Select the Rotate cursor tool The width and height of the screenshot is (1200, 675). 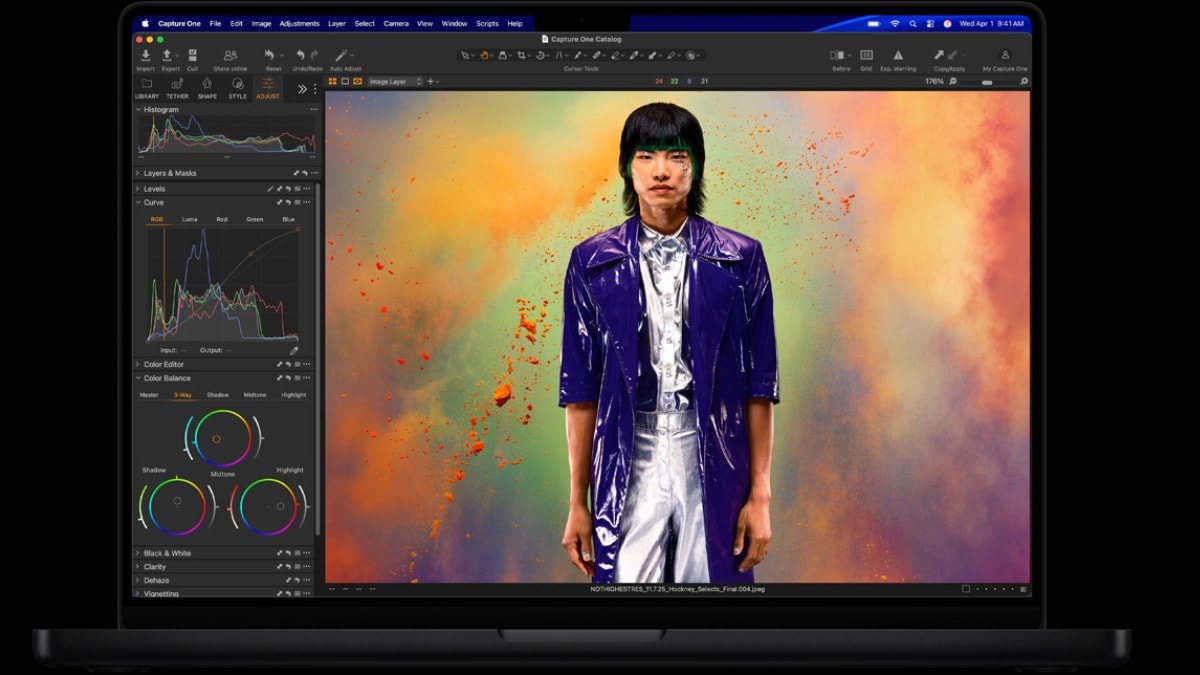click(x=541, y=55)
